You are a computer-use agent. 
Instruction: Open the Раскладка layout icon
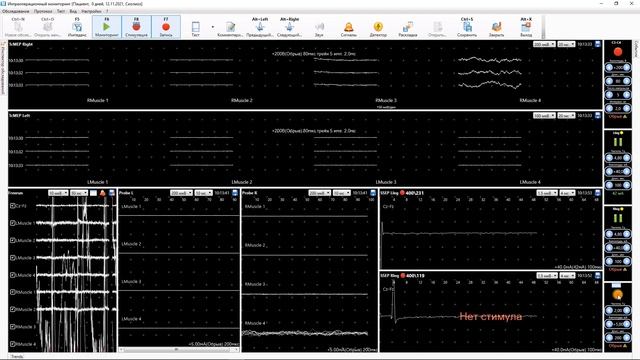[x=408, y=27]
